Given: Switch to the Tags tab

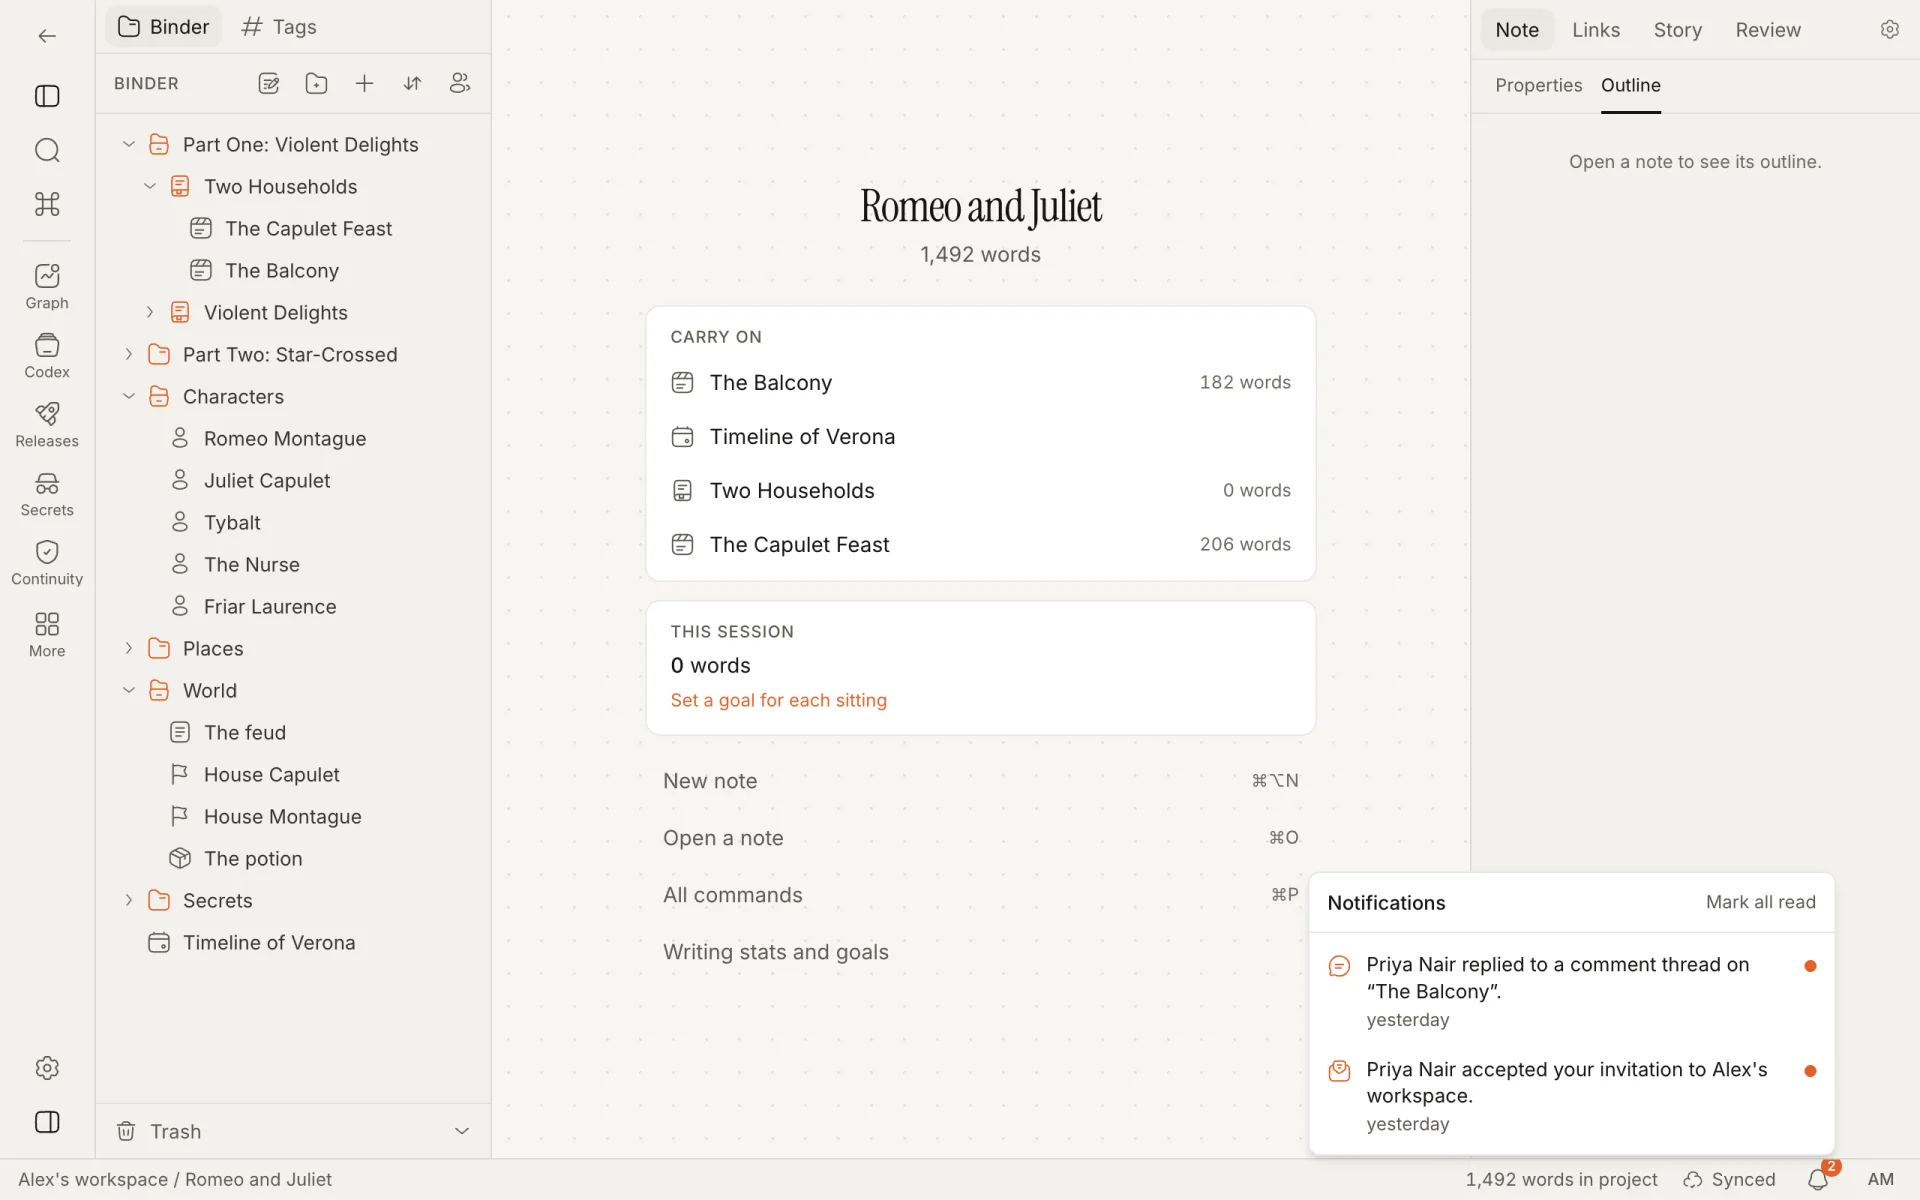Looking at the screenshot, I should (279, 27).
